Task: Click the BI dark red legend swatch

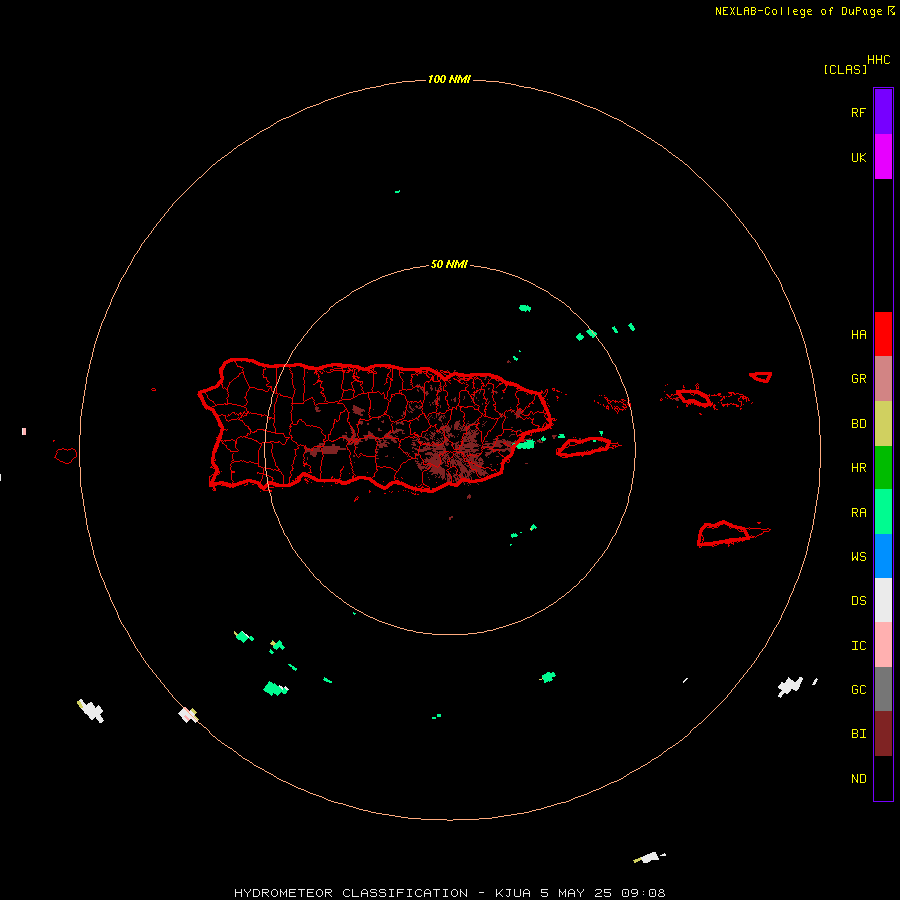Action: coord(883,734)
